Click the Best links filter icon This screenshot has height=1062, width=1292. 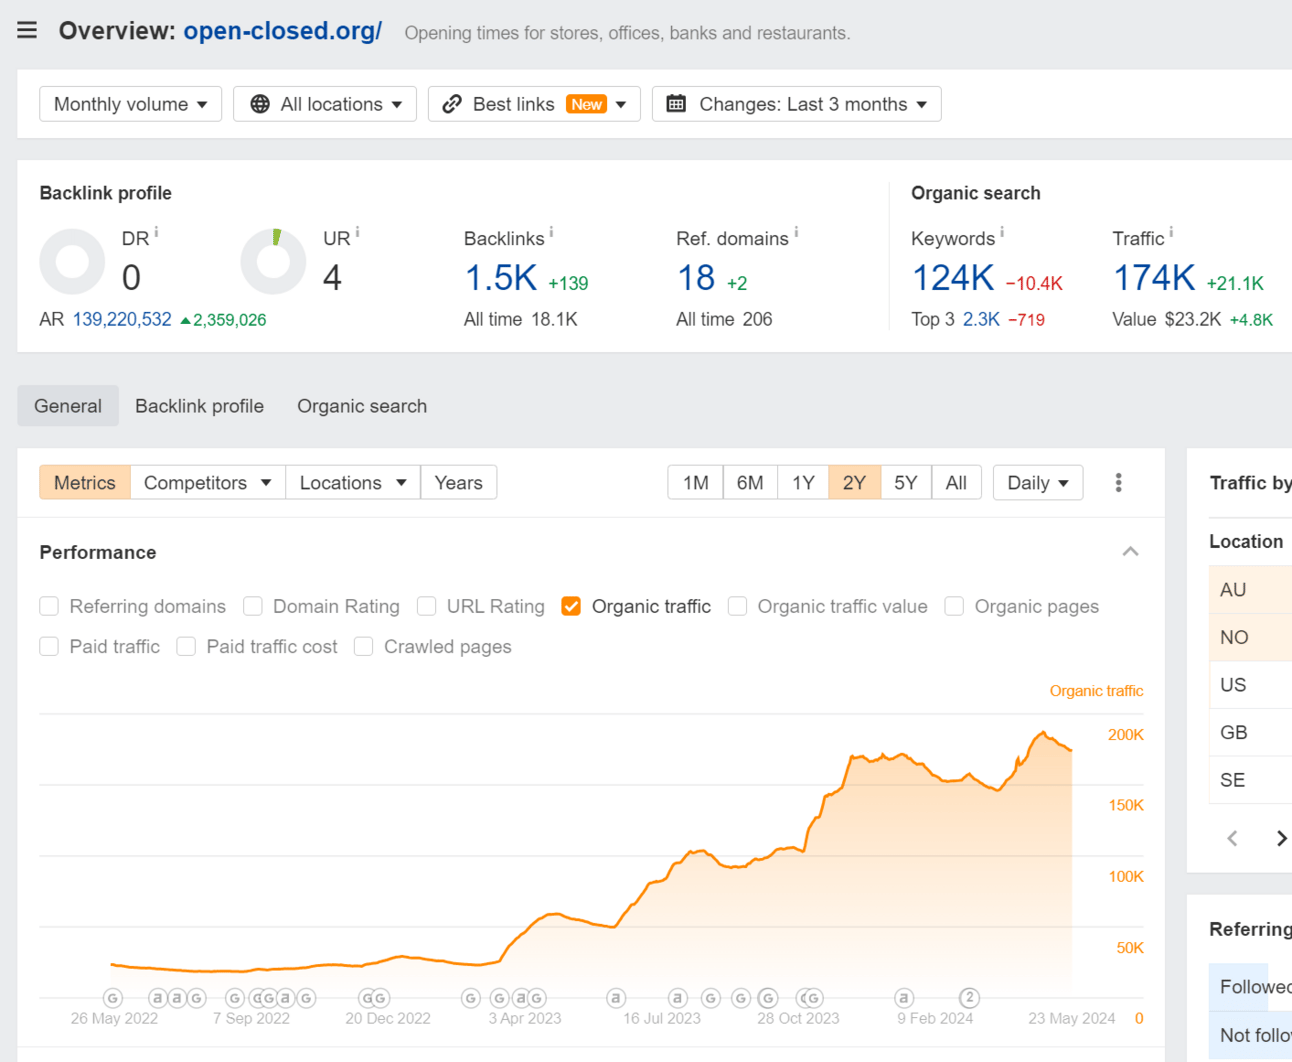453,104
